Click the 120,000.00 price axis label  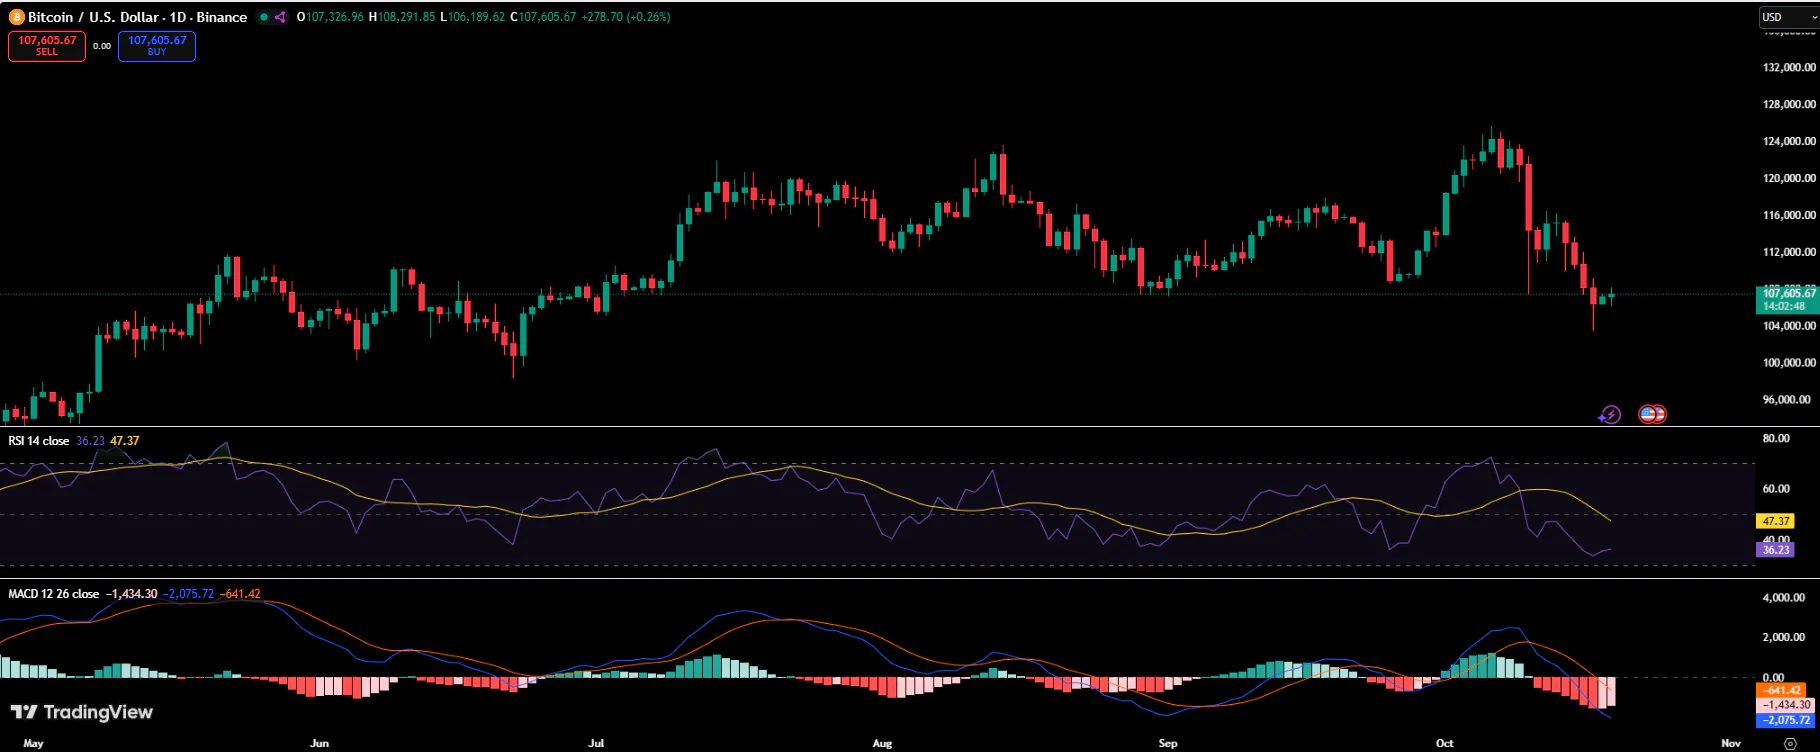1789,179
